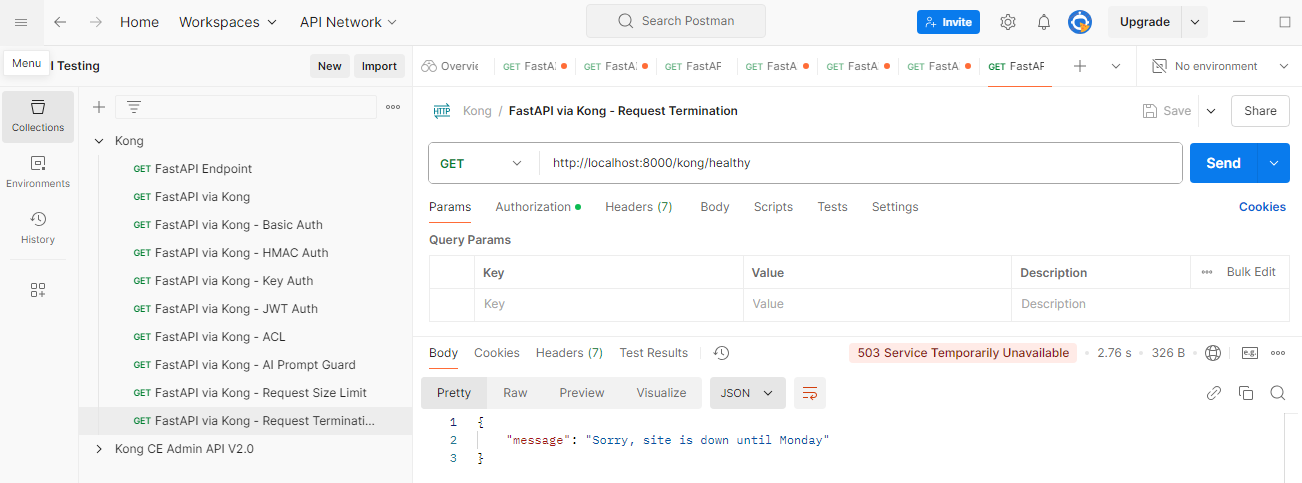Search the response with magnifier icon

coord(1277,393)
